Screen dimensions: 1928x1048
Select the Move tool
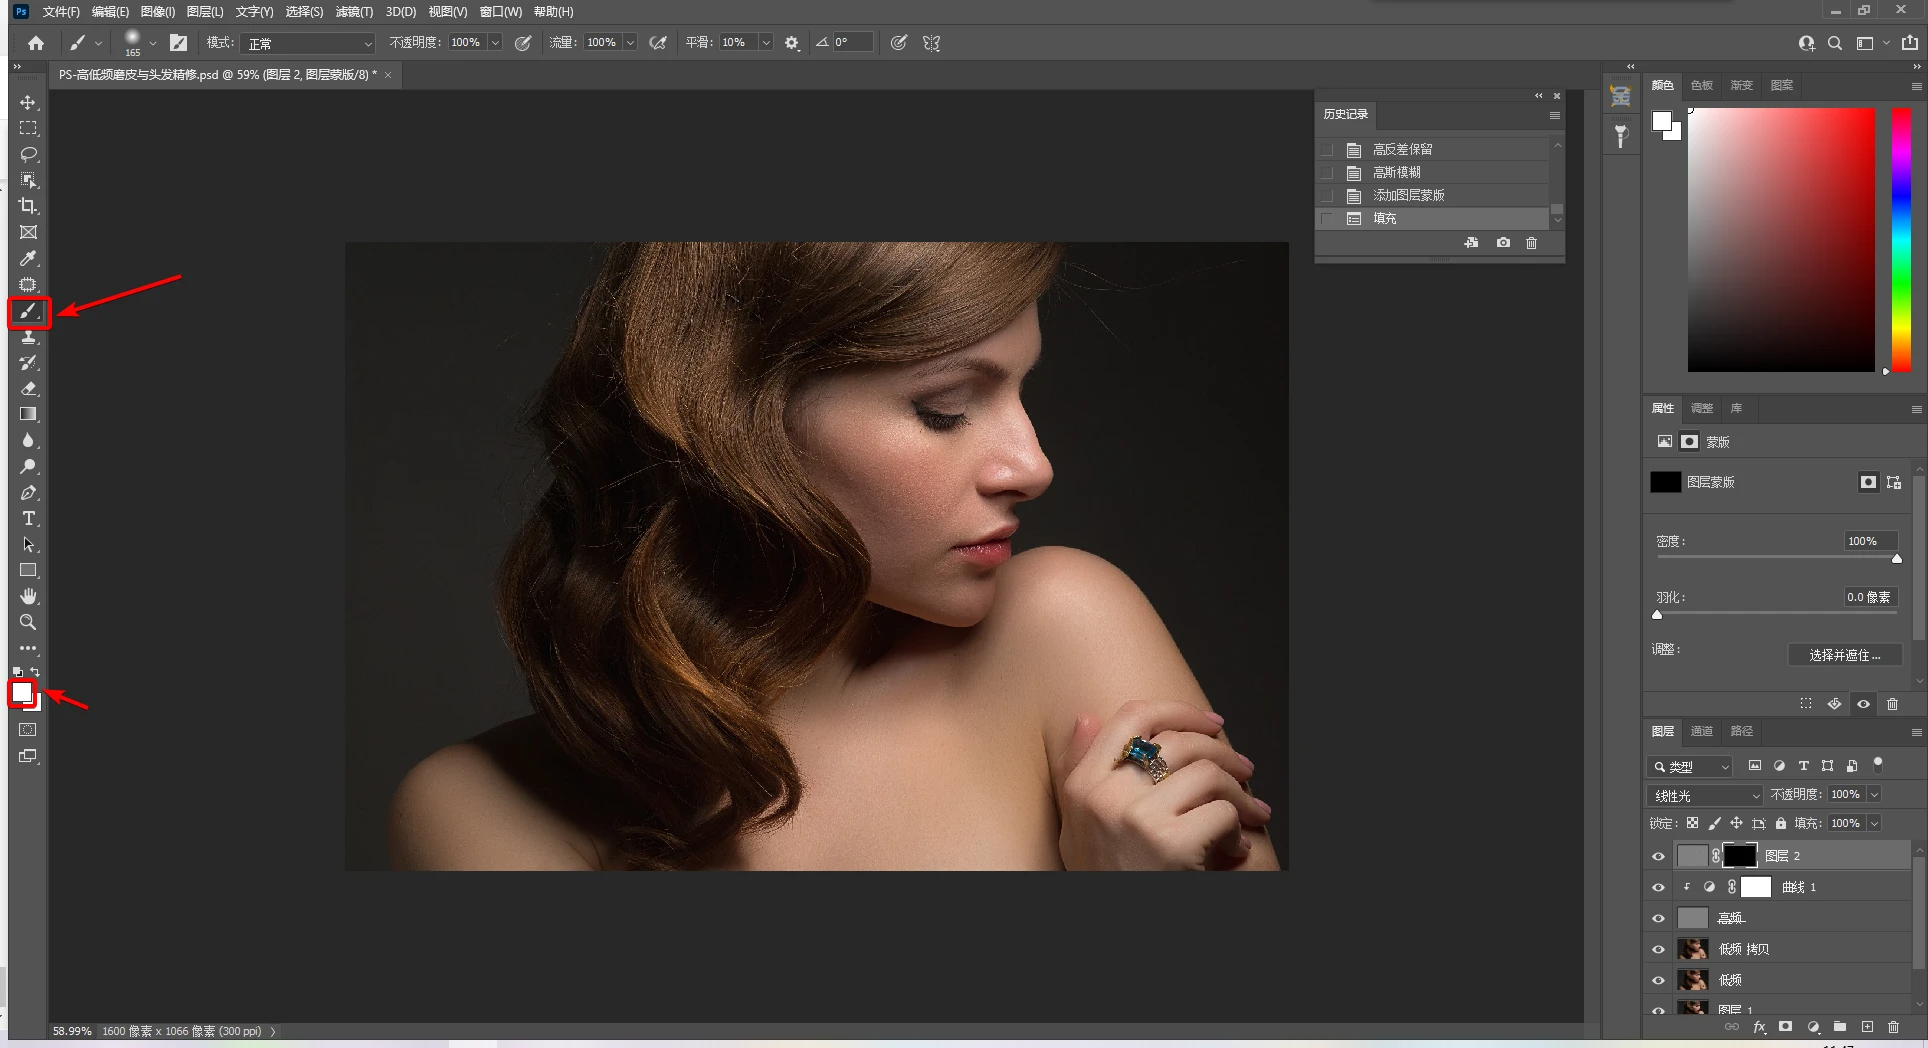click(28, 103)
